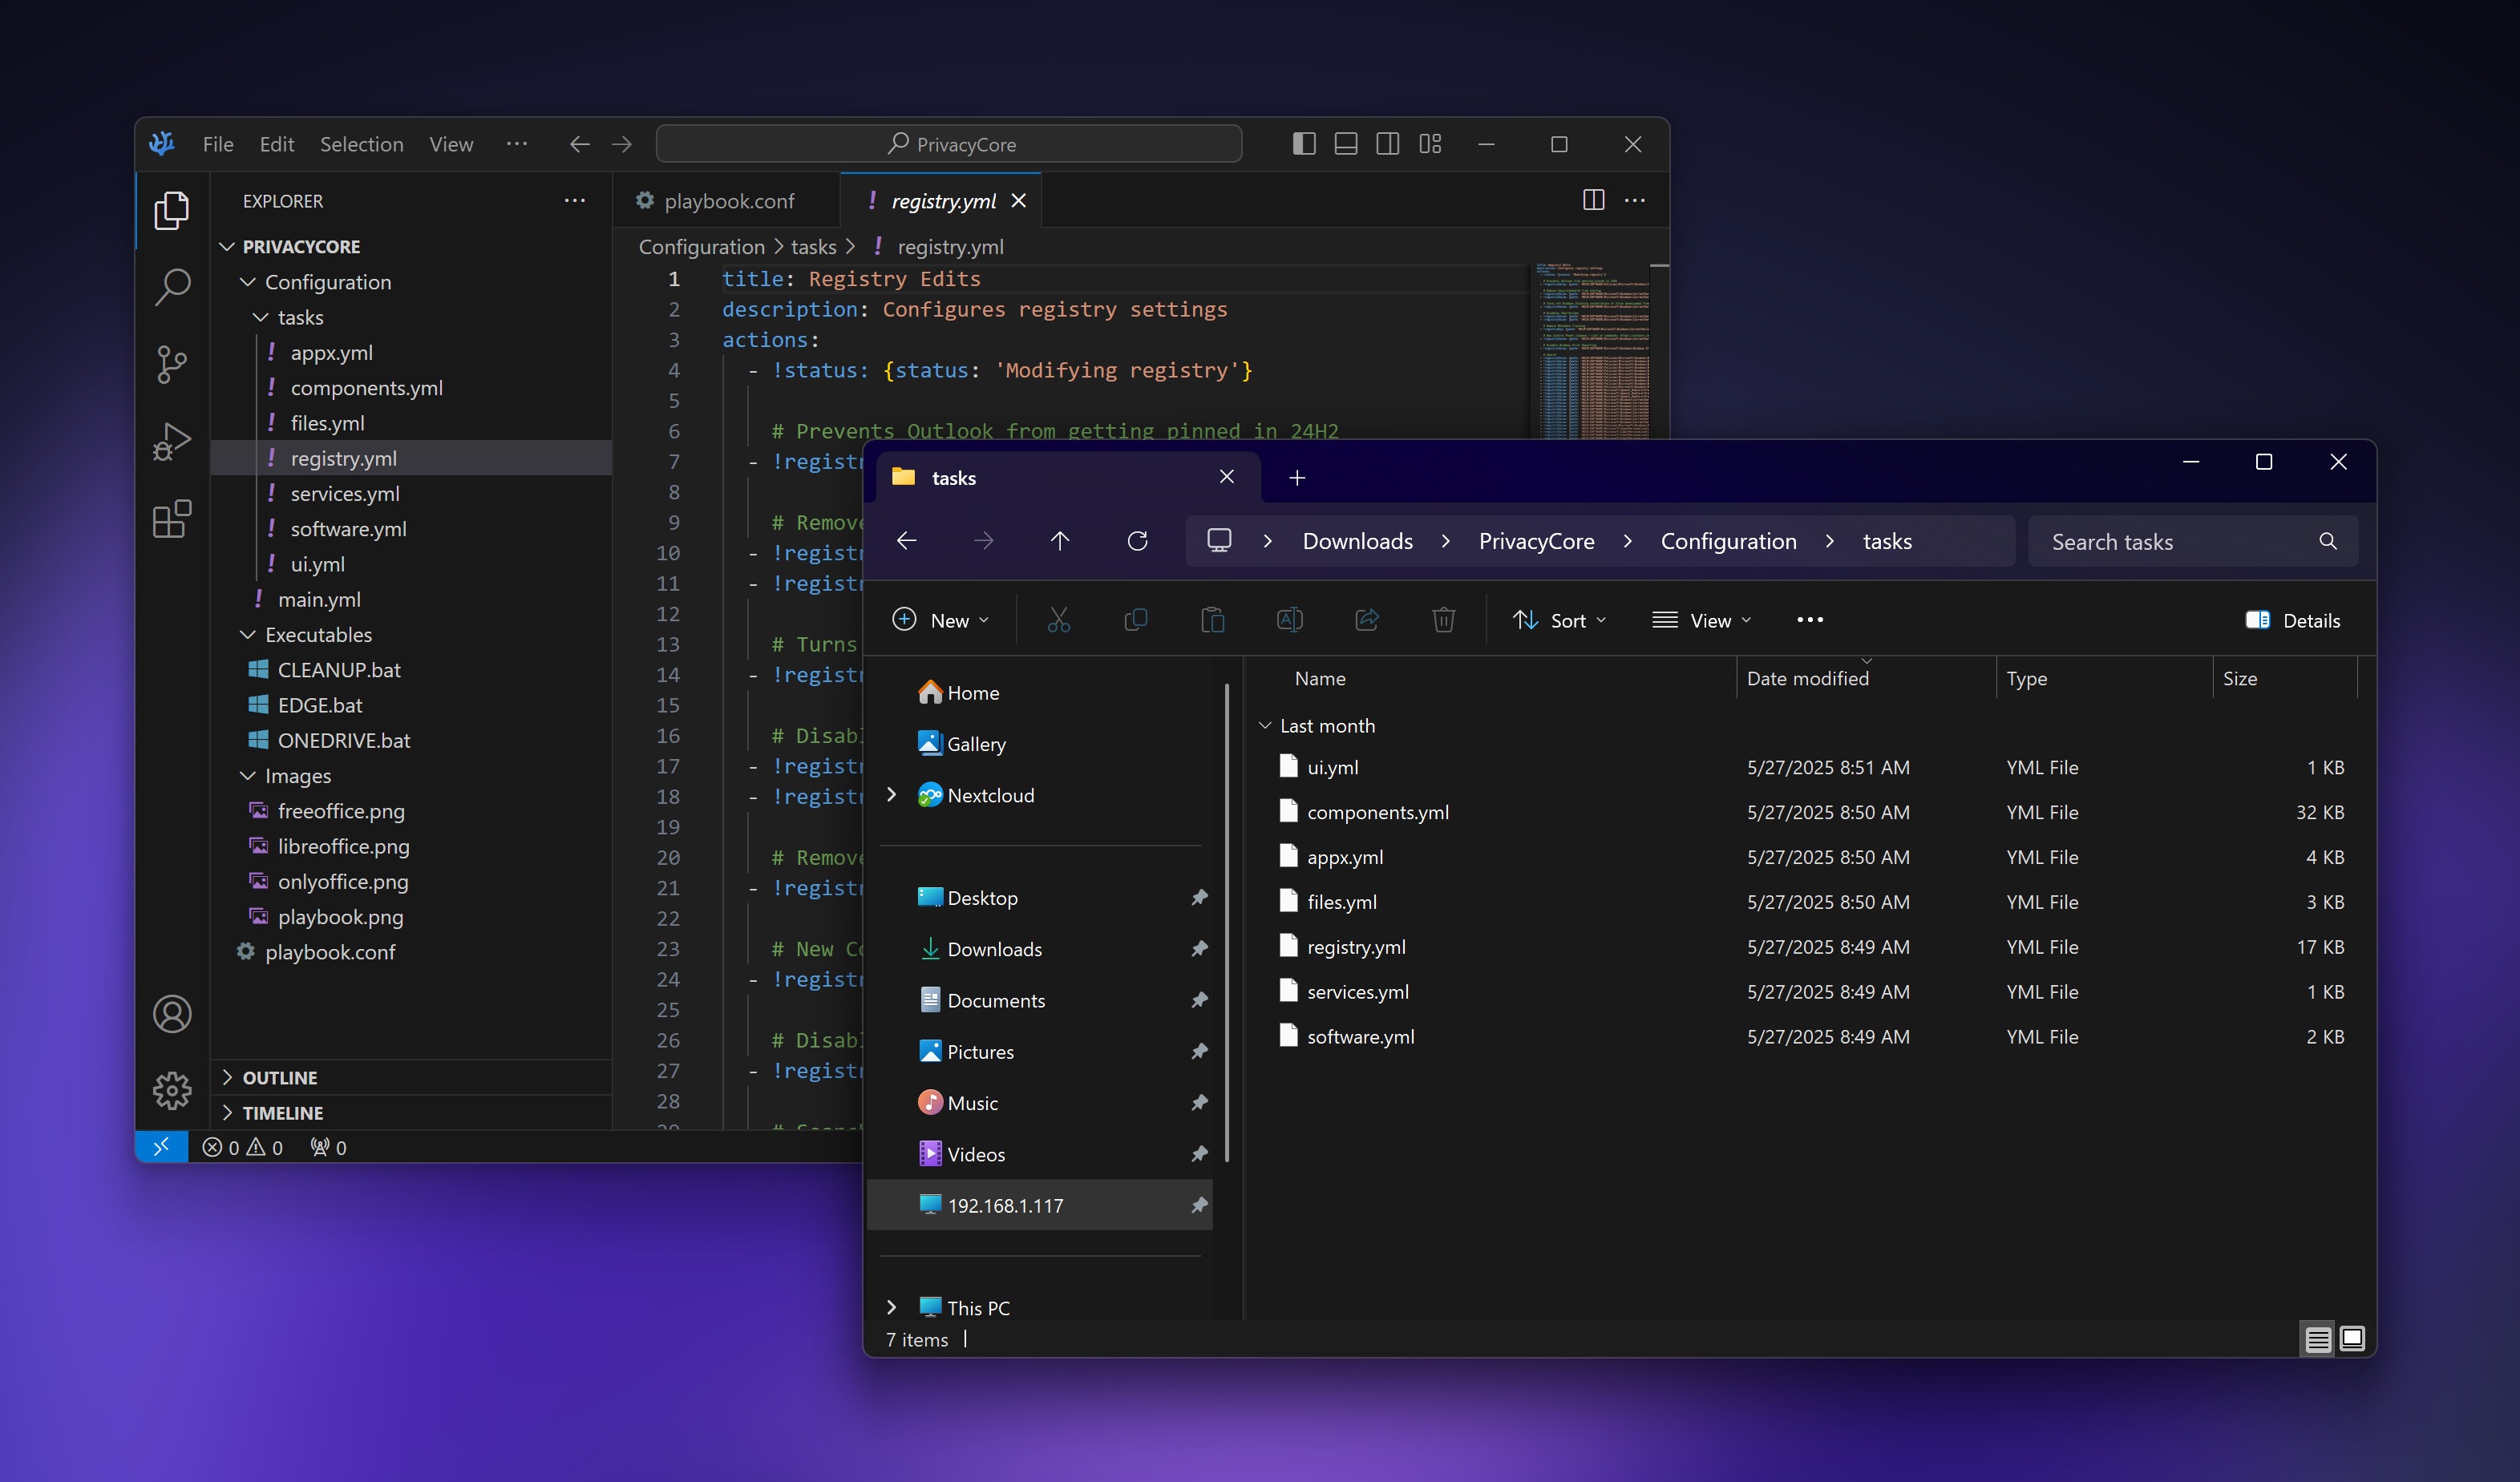Switch to large thumbnails view in File Explorer
This screenshot has height=1482, width=2520.
pos(2352,1339)
